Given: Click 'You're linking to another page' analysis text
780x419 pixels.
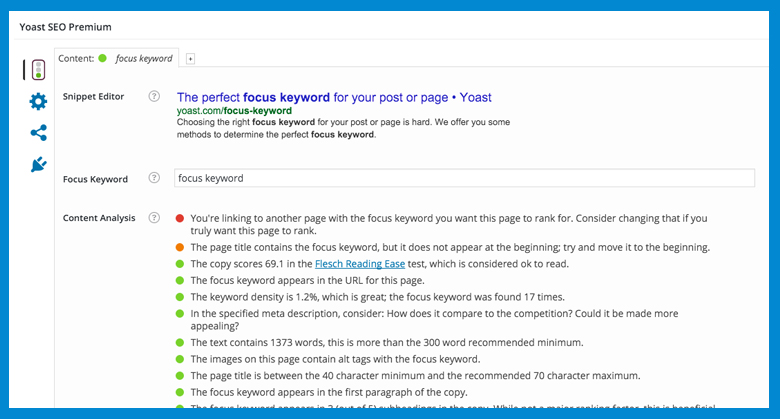Looking at the screenshot, I should tap(449, 224).
